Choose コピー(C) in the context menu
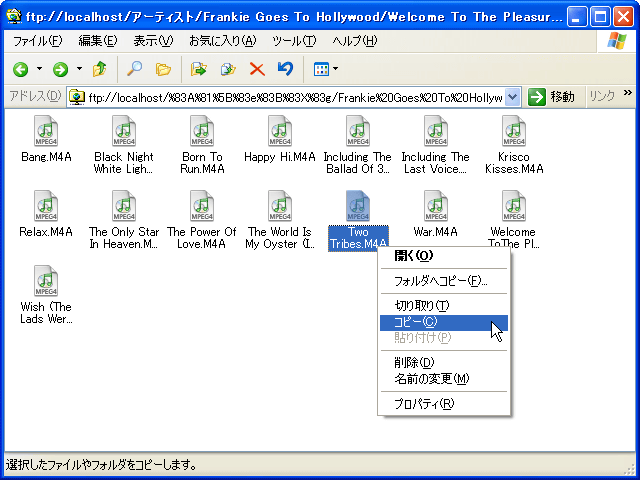 pos(444,322)
